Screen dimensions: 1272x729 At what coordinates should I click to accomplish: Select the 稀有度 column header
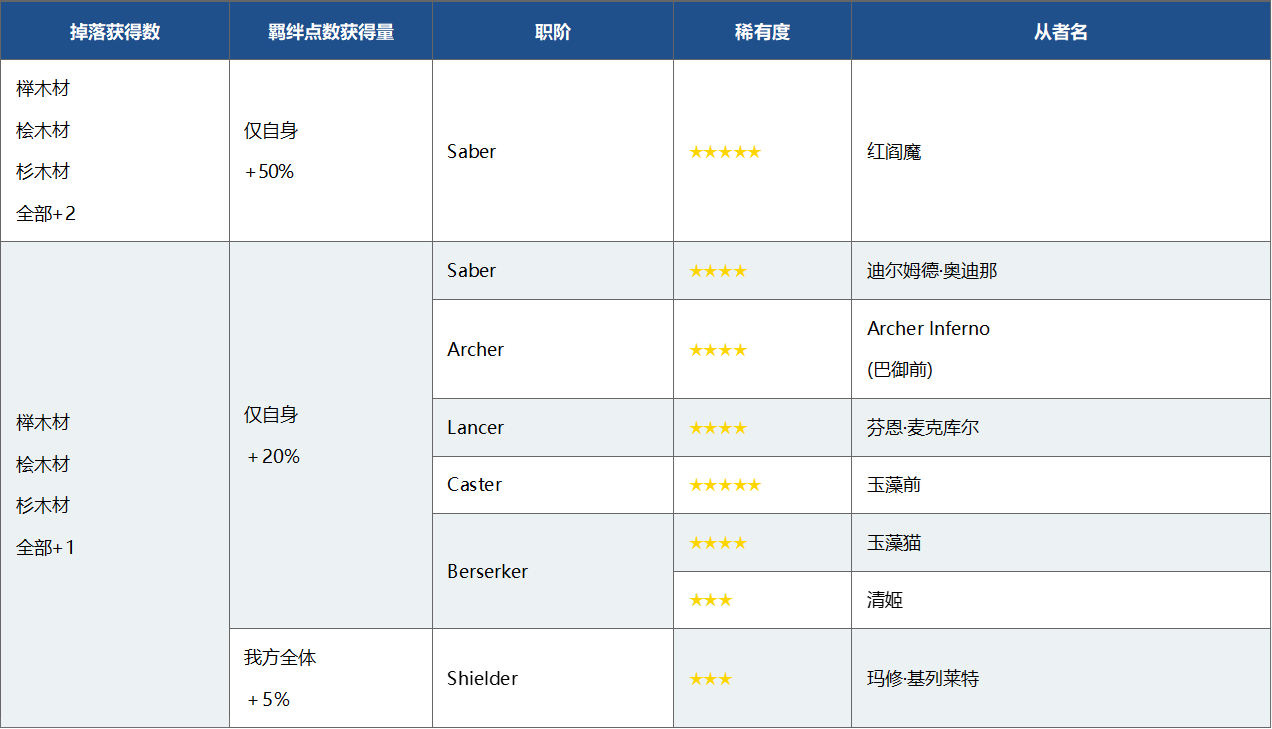(762, 32)
